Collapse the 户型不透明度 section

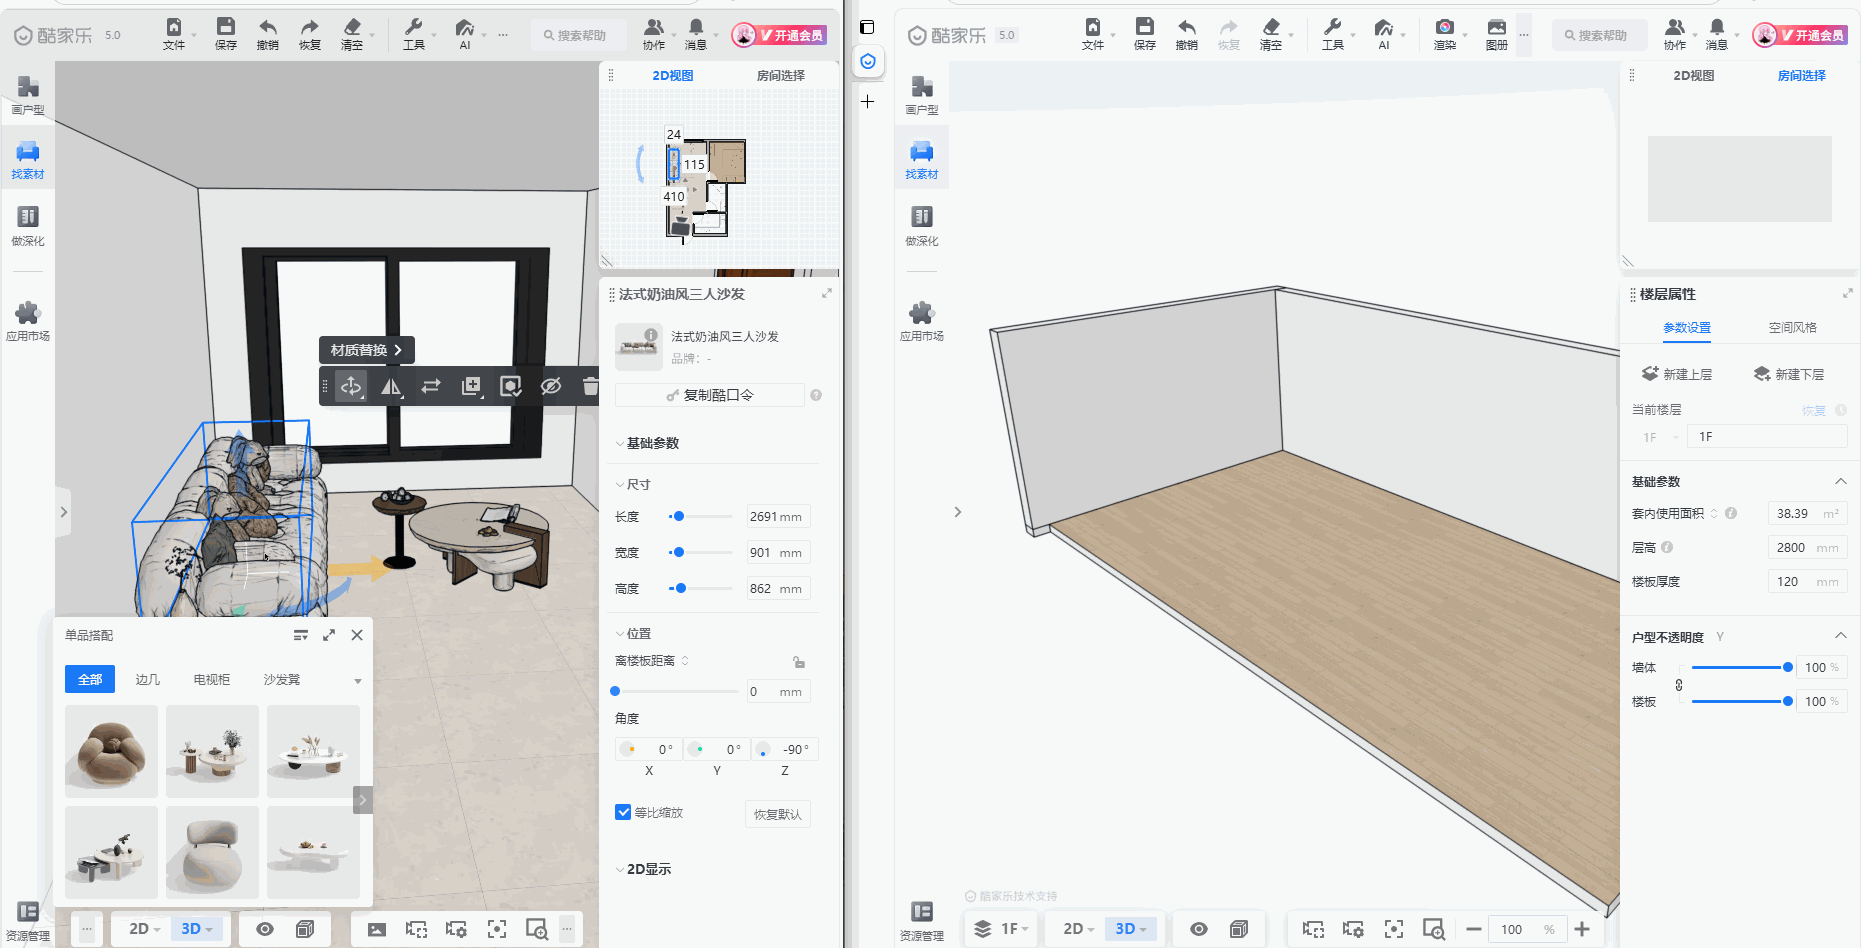(x=1840, y=637)
